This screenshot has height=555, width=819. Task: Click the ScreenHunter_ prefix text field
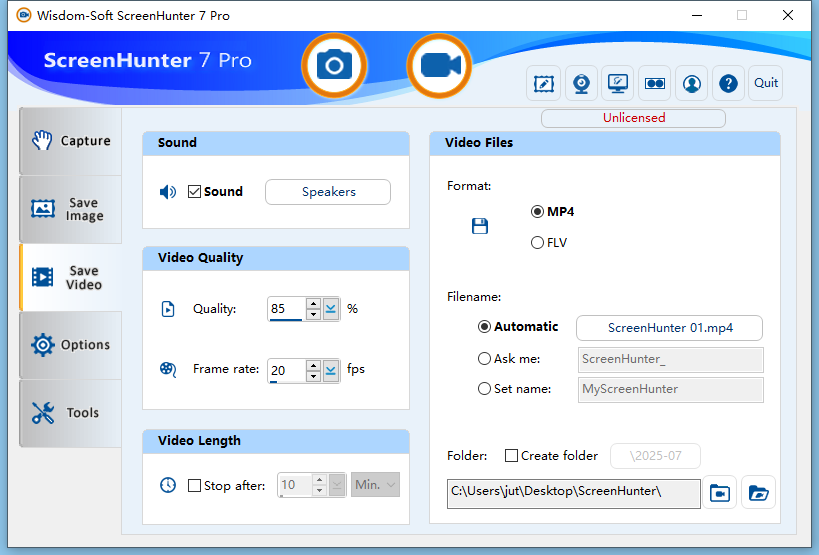[x=671, y=359]
